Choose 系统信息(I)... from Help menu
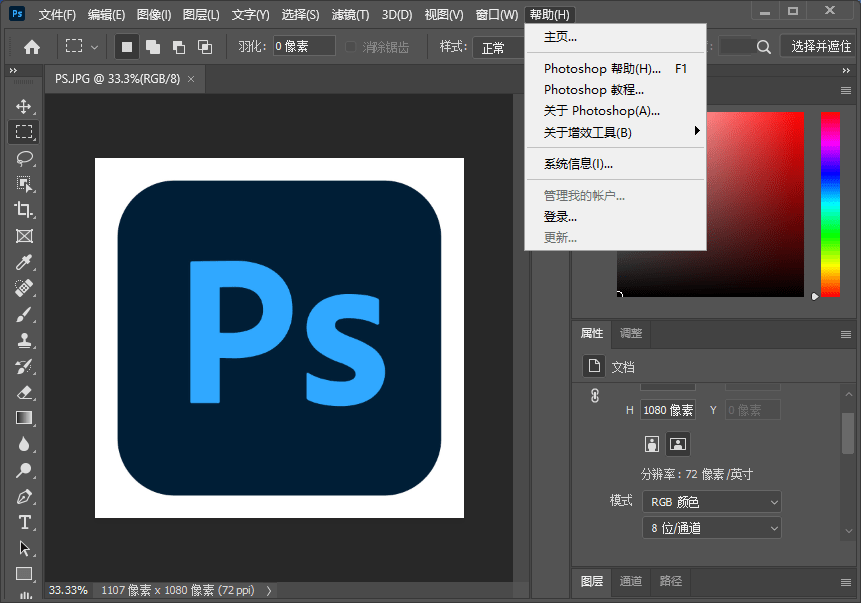Image resolution: width=861 pixels, height=603 pixels. [616, 164]
